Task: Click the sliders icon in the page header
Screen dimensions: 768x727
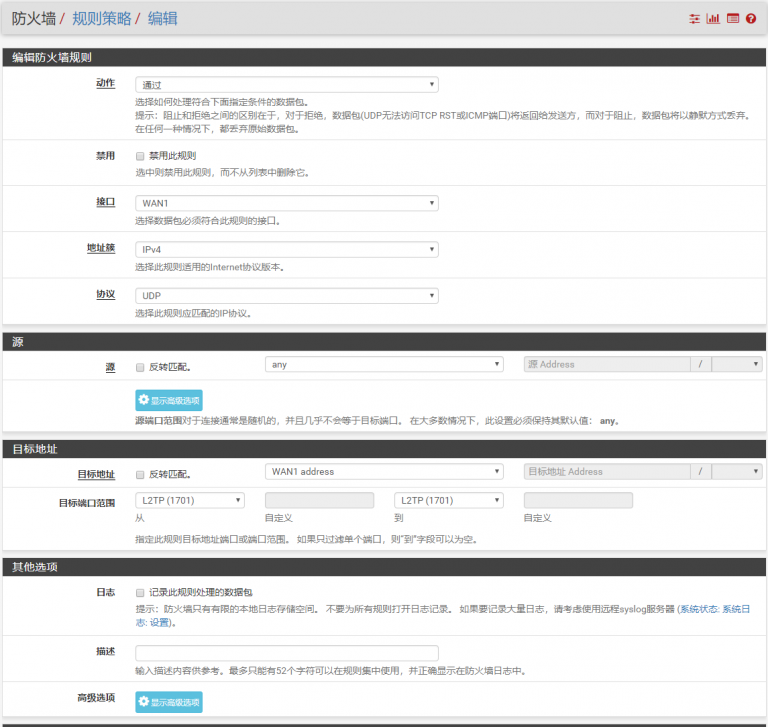Action: point(695,18)
